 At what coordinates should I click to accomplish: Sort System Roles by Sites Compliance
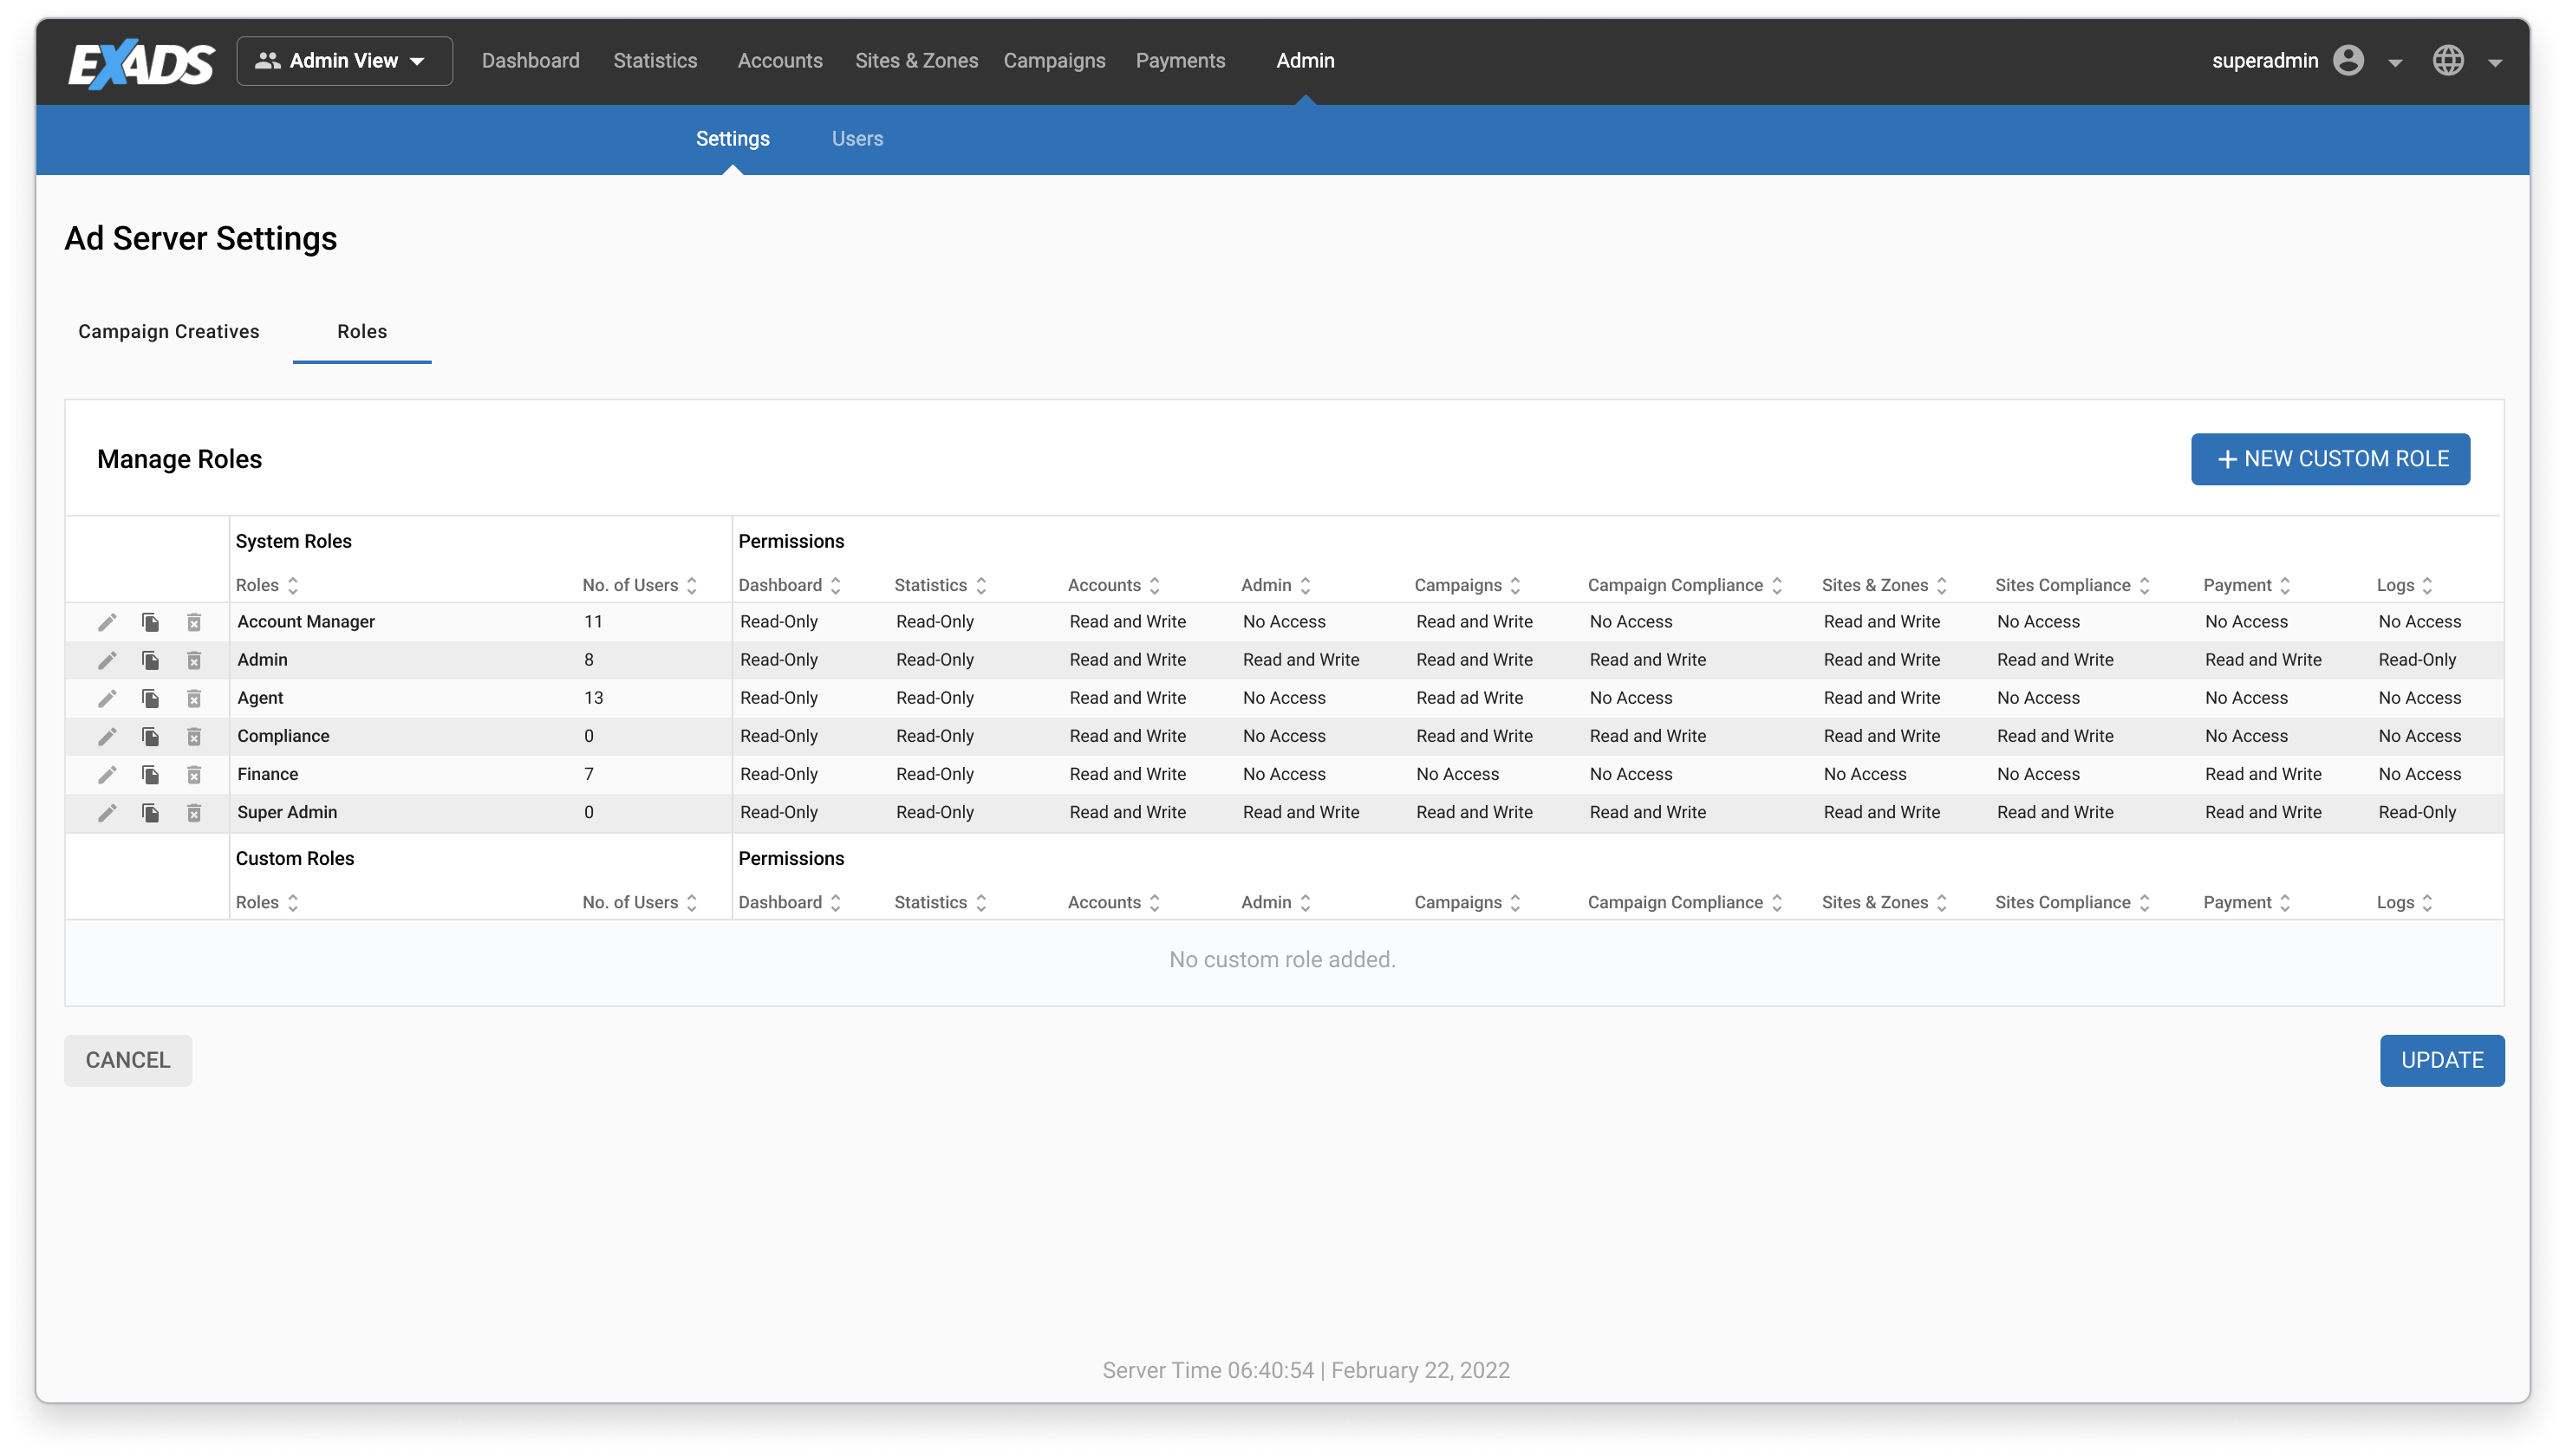point(2144,585)
